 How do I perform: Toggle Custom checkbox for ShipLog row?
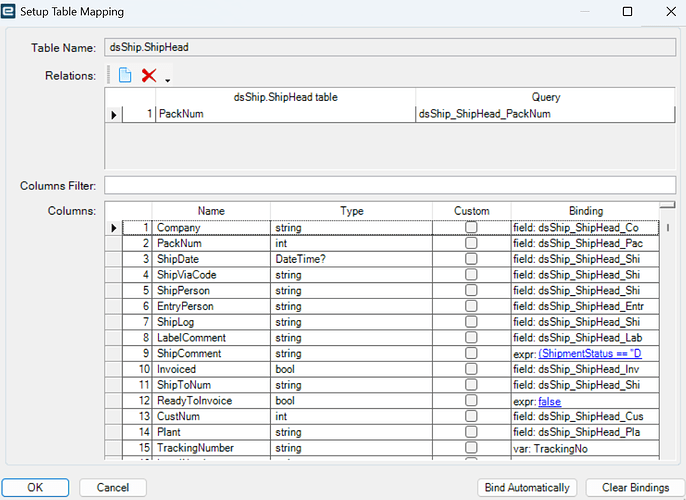(471, 322)
